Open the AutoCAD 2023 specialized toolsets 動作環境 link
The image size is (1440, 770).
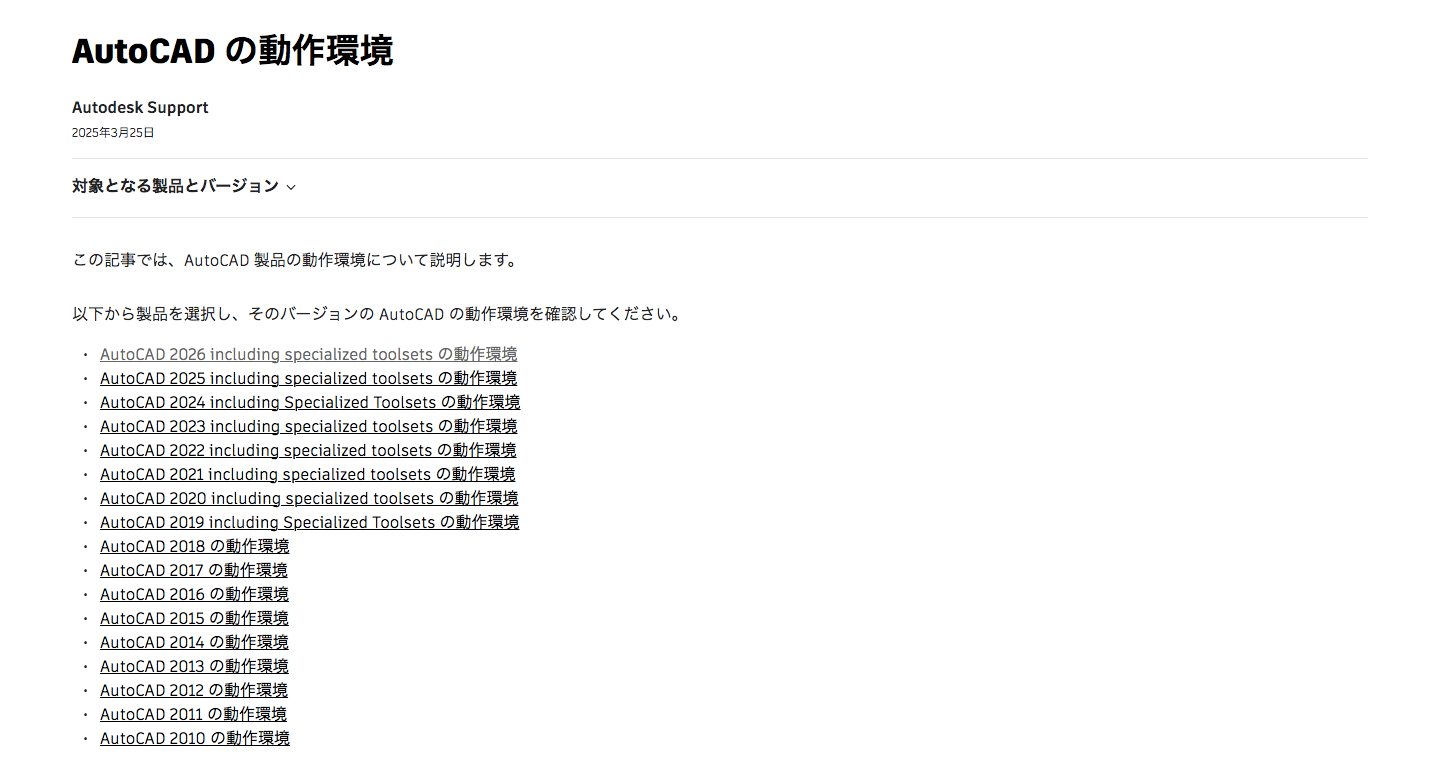[308, 426]
